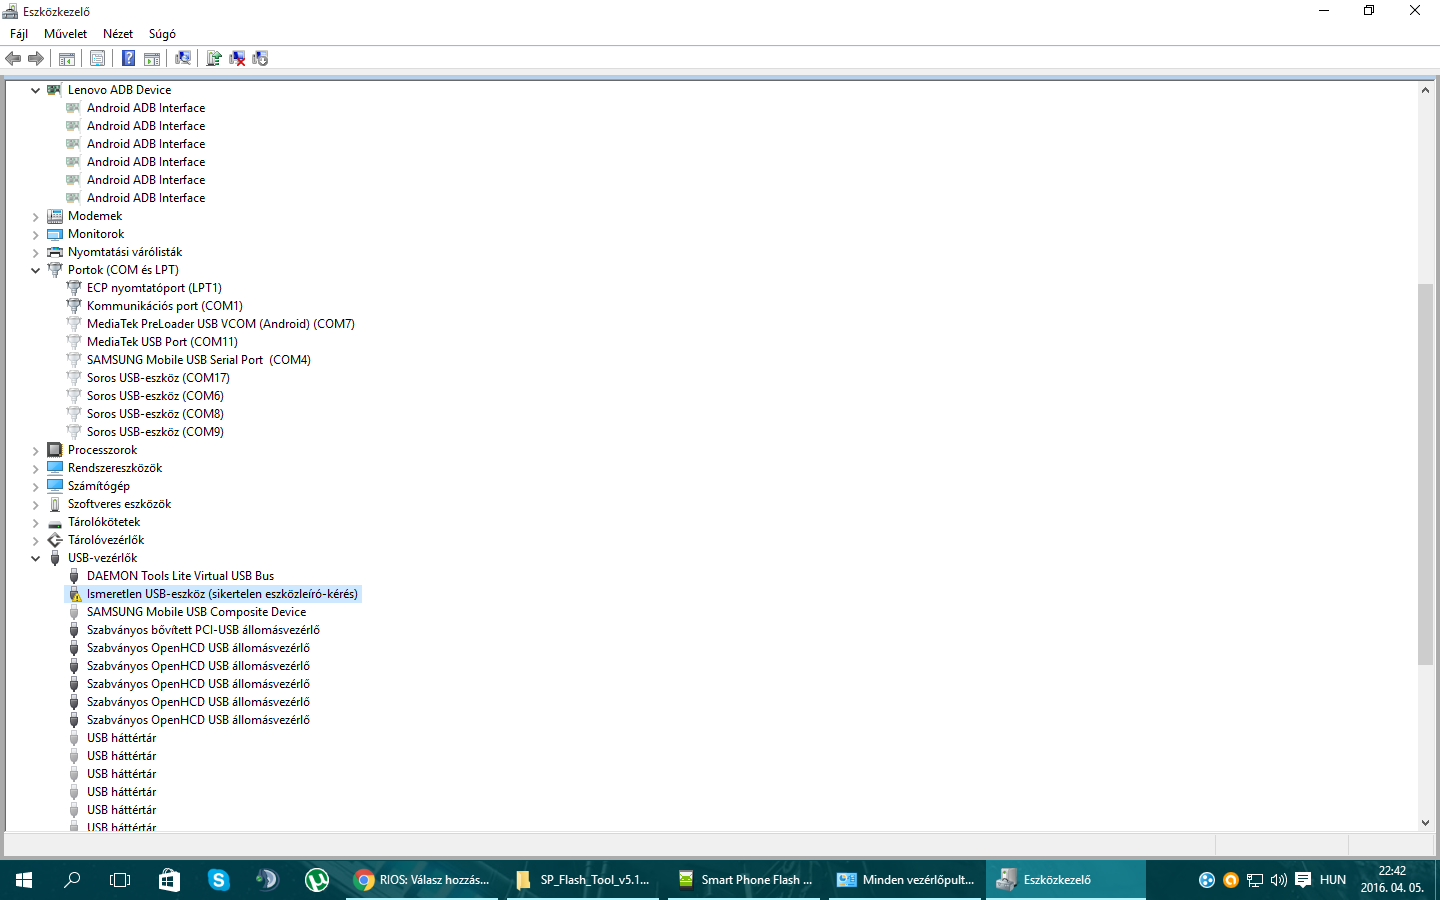The height and width of the screenshot is (900, 1440).
Task: Collapse the USB-vezérlők node
Action: 36,558
